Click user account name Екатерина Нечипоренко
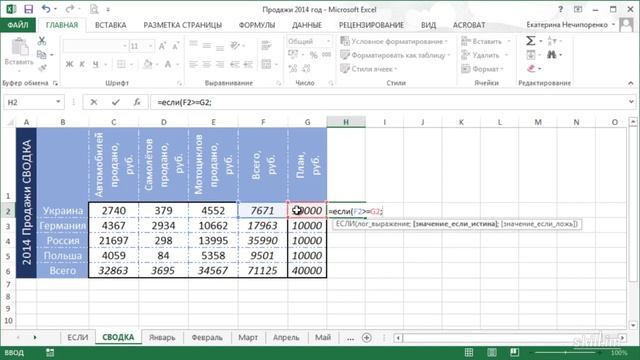This screenshot has height=360, width=640. click(x=567, y=25)
